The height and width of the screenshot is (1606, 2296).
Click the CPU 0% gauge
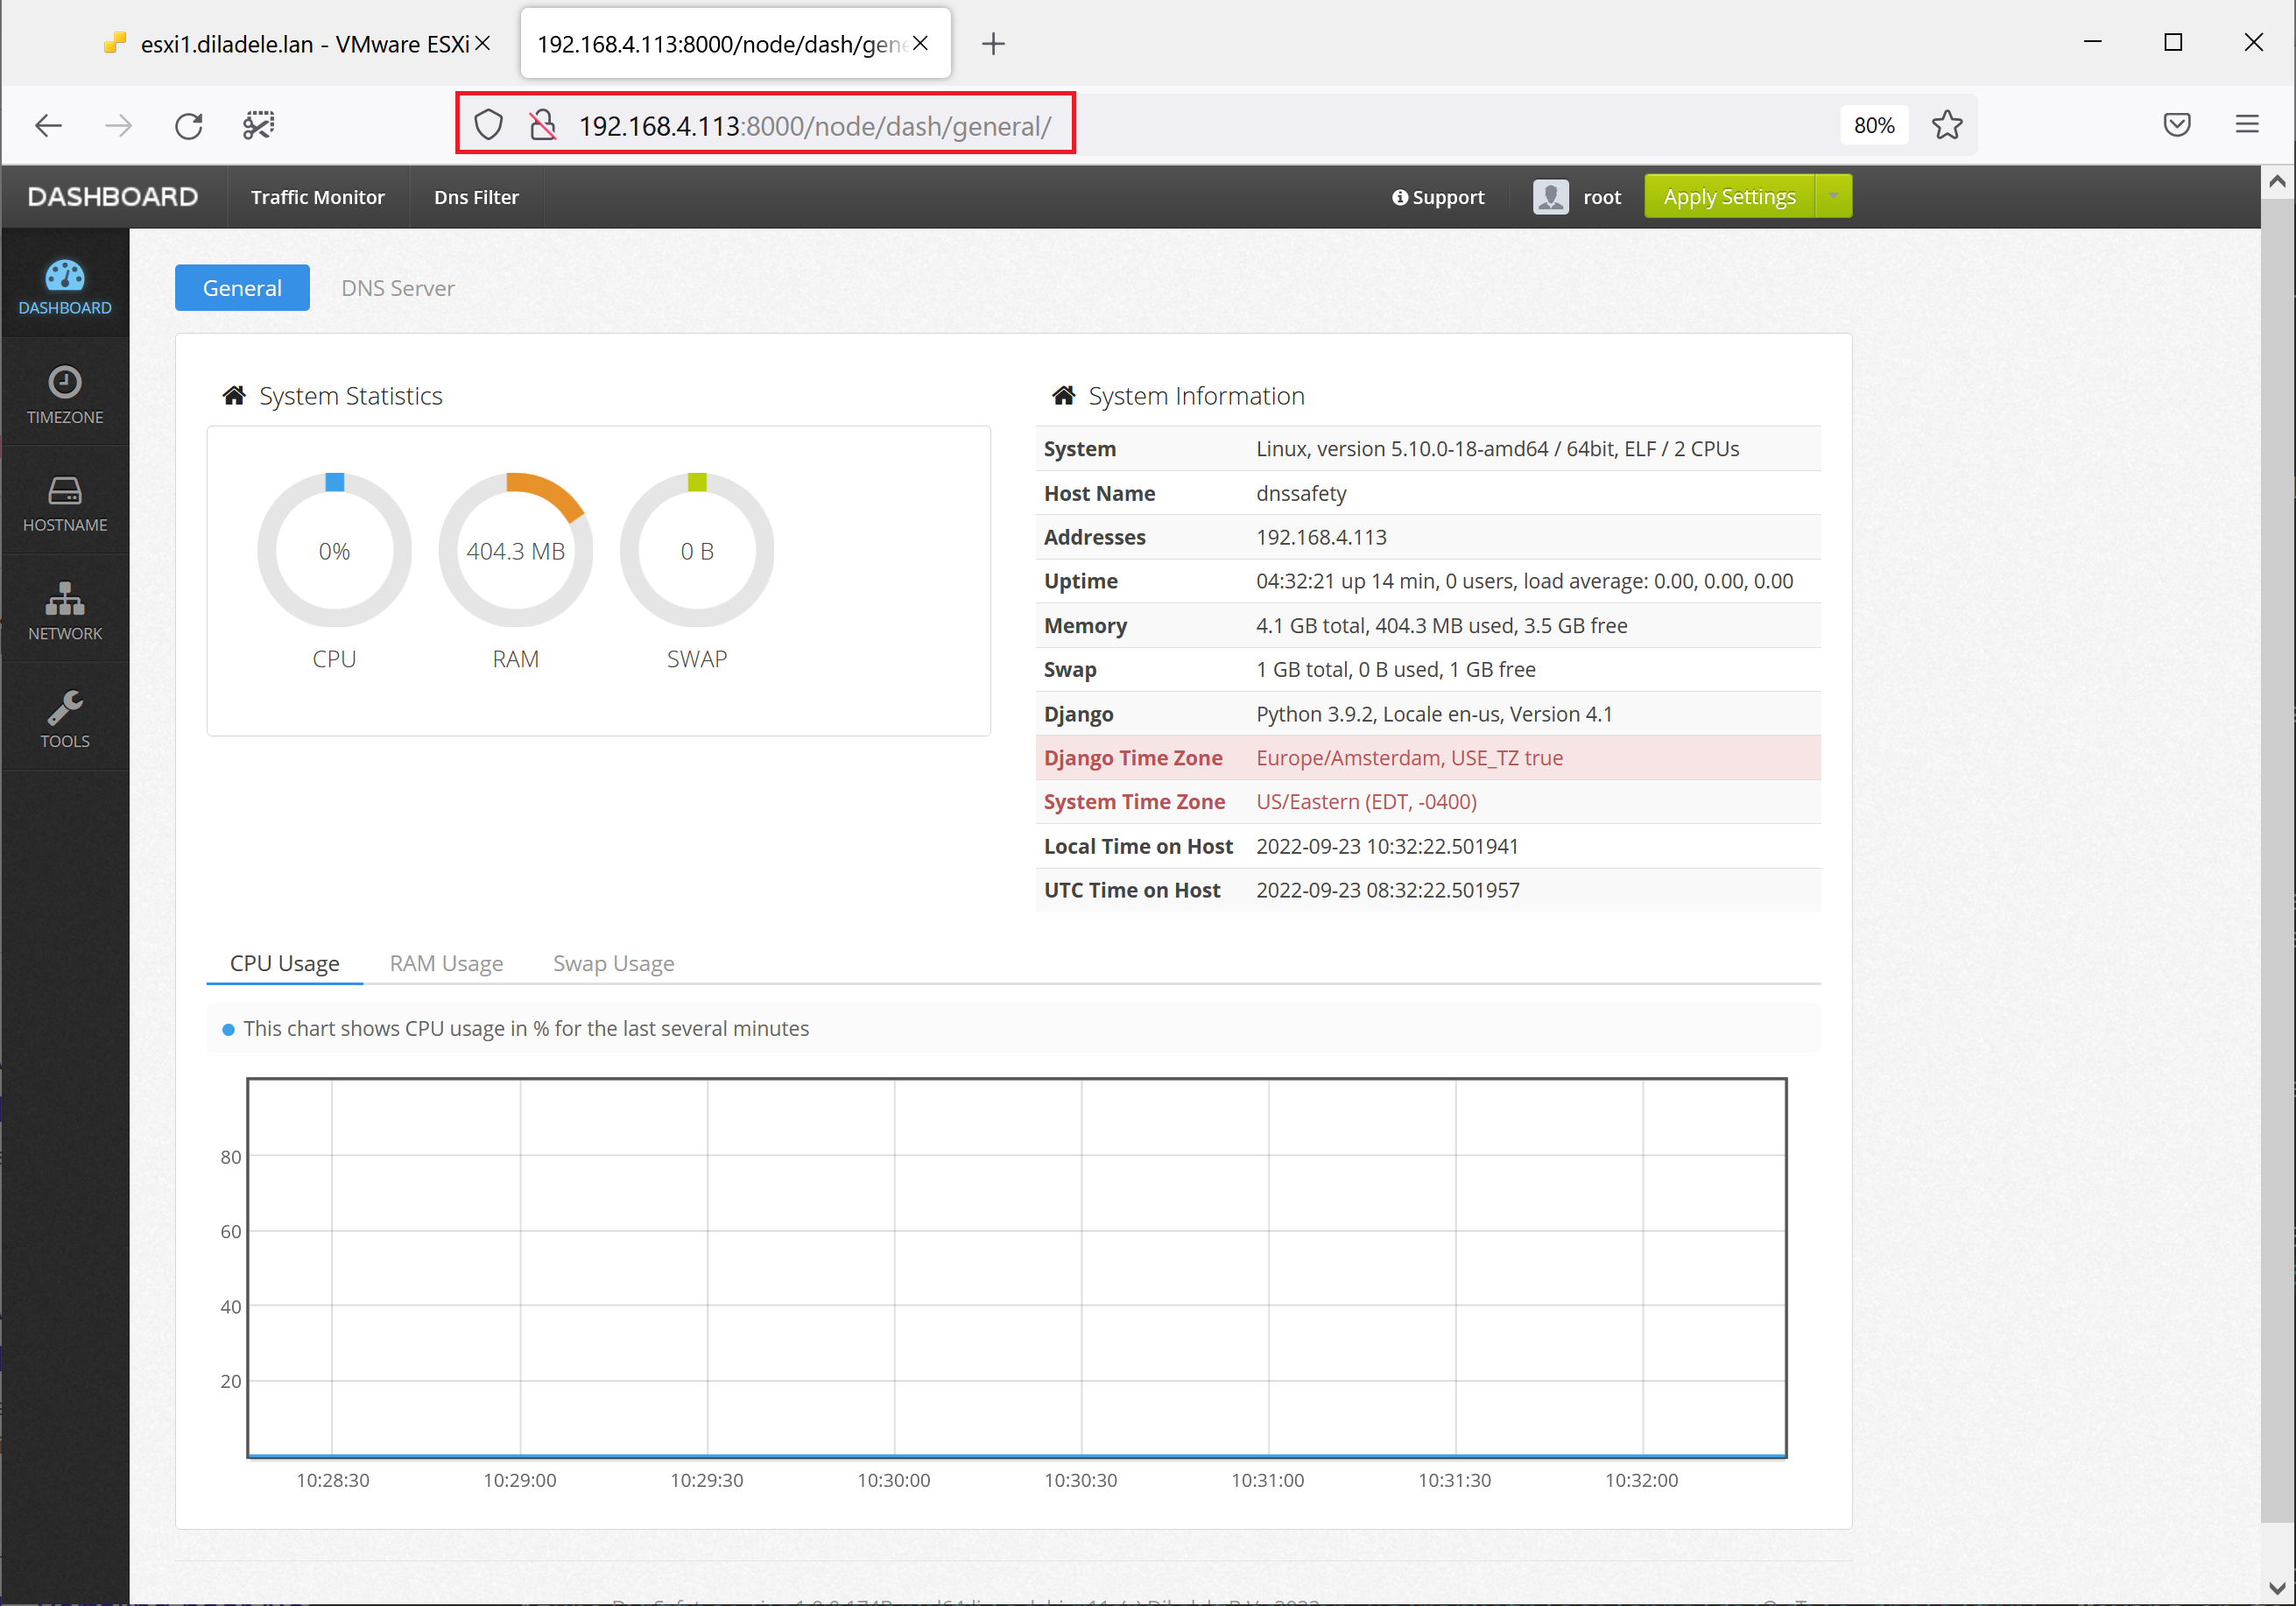click(x=334, y=550)
